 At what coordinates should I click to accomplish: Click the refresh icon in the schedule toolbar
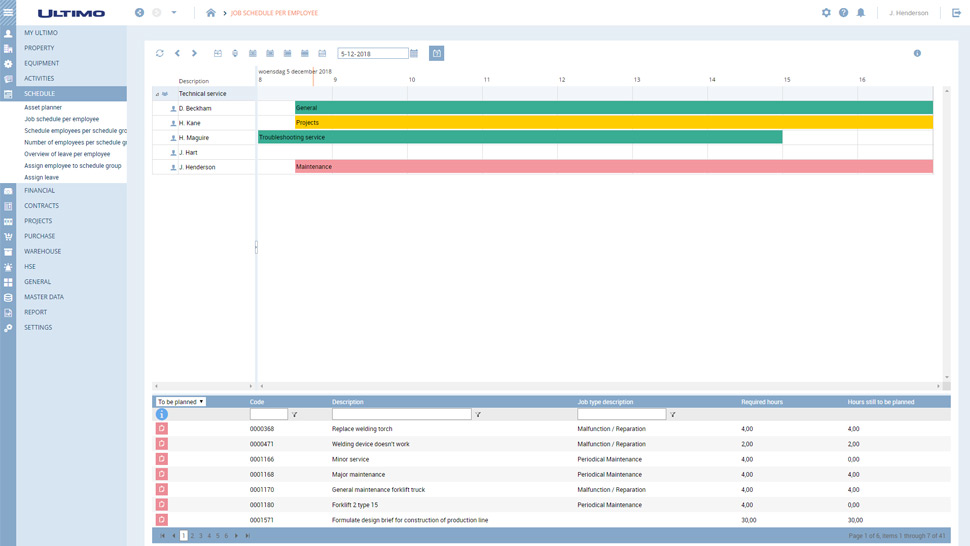[x=159, y=53]
